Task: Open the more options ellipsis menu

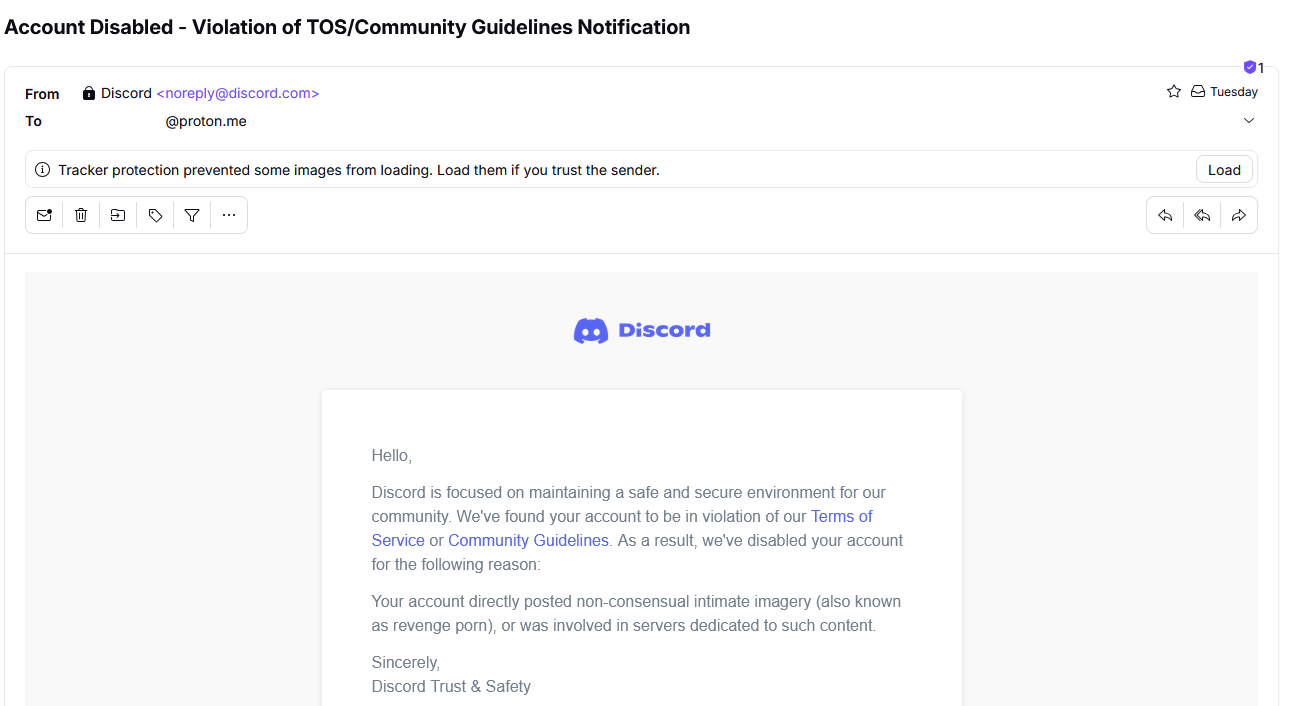Action: 229,215
